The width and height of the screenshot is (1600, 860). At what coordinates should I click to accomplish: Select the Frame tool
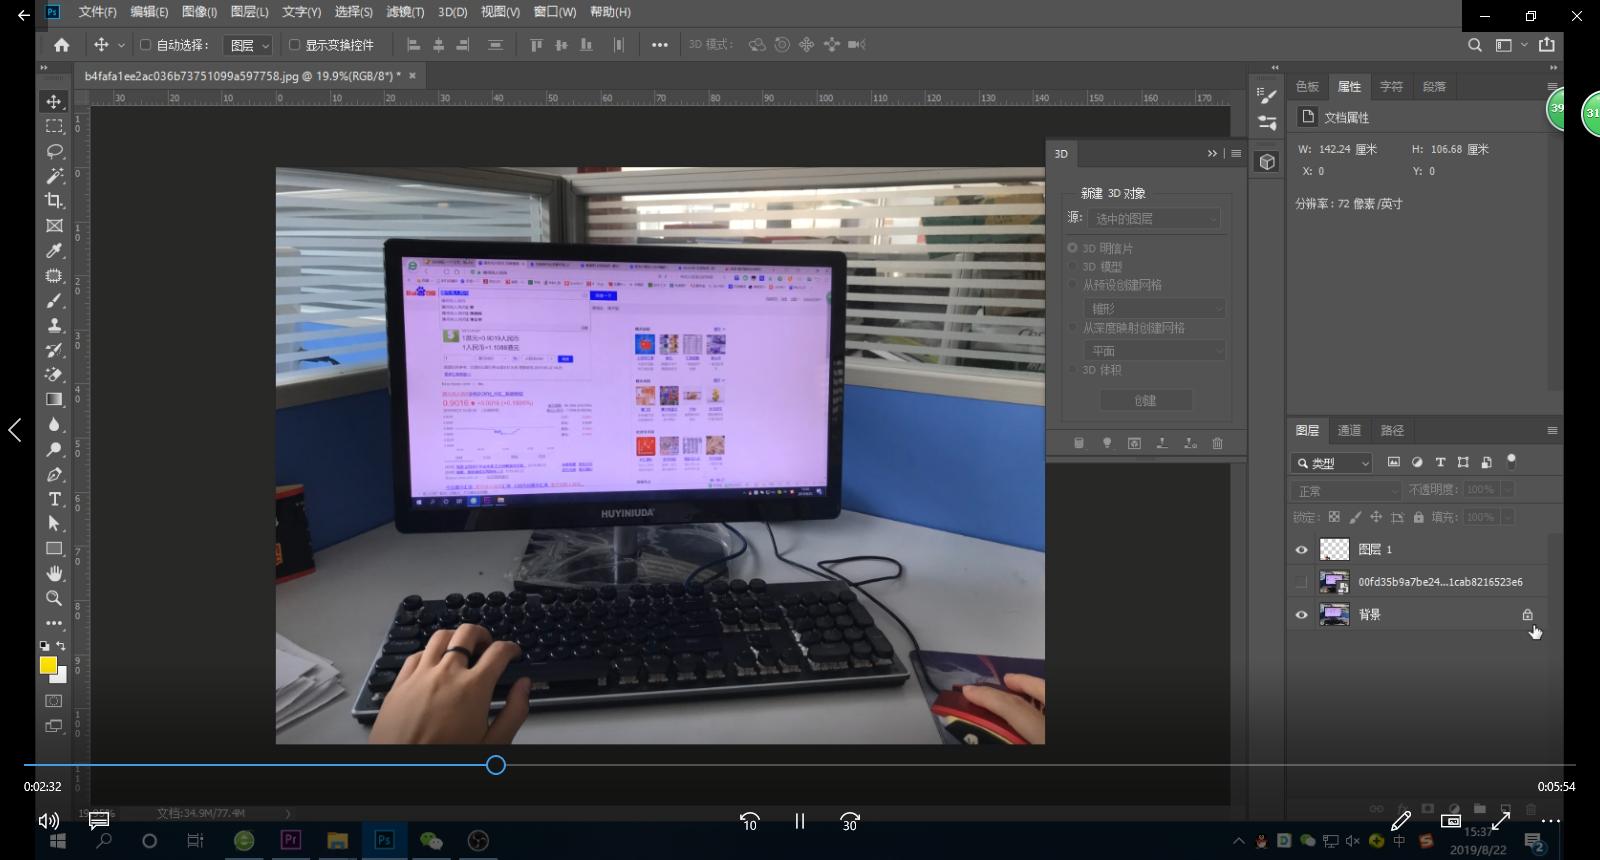coord(54,225)
